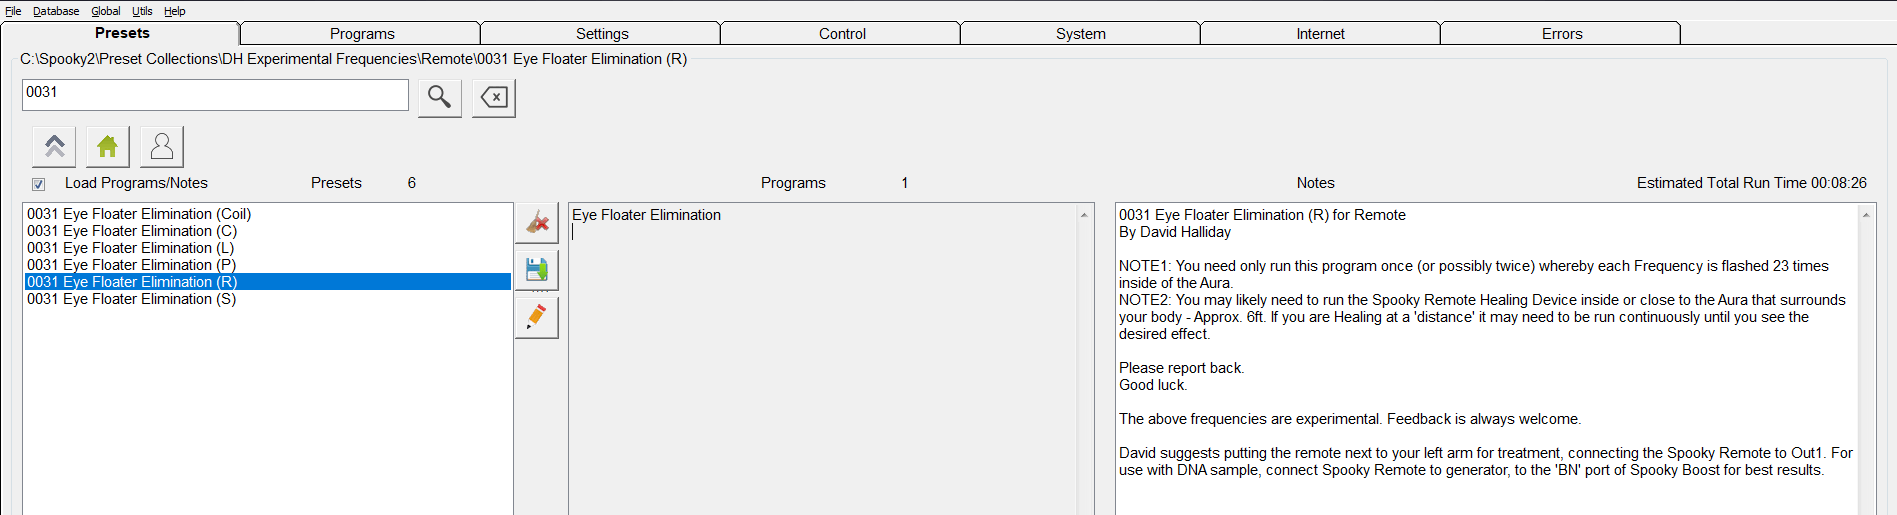Click in the preset search field containing 0031
This screenshot has height=515, width=1897.
215,95
